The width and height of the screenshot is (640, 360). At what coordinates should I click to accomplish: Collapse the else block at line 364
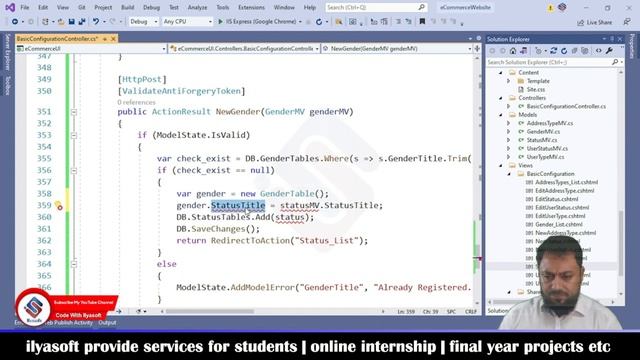pyautogui.click(x=74, y=264)
